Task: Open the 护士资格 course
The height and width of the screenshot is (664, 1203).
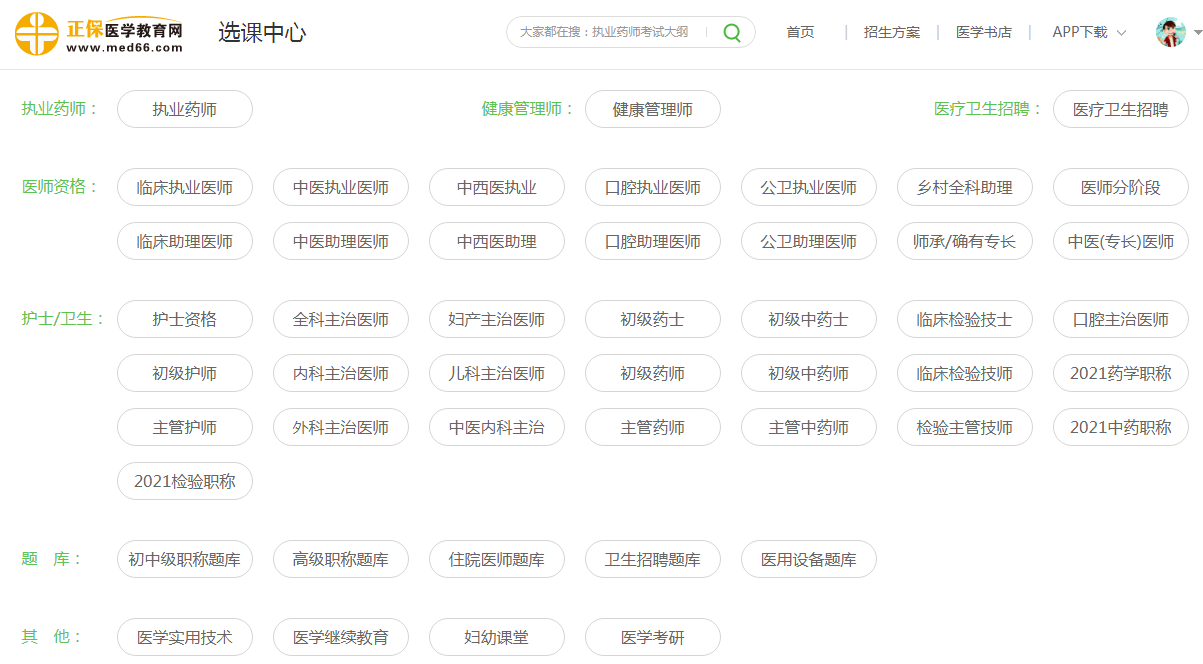Action: pos(185,319)
